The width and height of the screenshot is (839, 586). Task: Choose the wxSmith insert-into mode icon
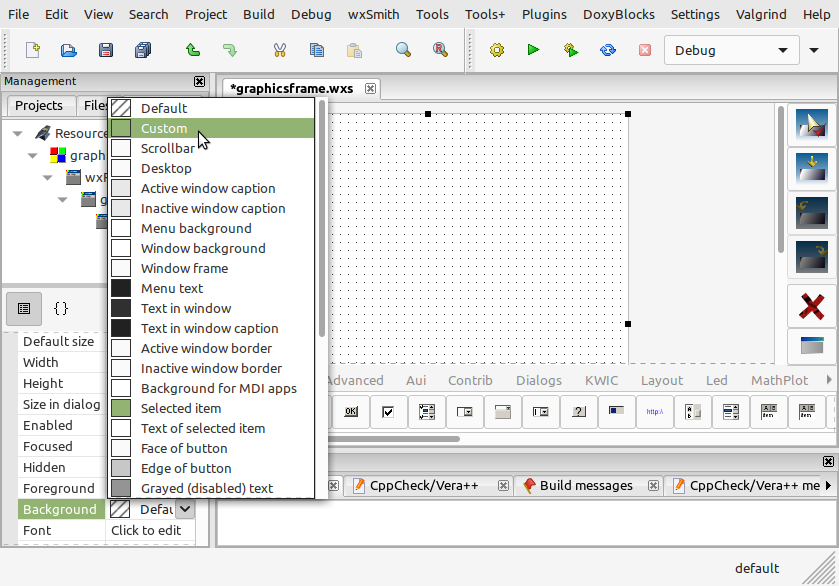812,169
